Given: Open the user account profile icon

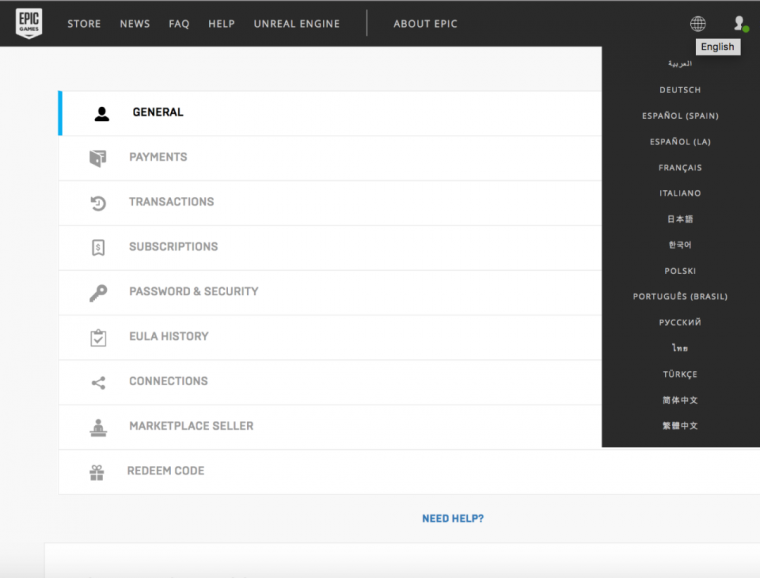Looking at the screenshot, I should coord(741,23).
